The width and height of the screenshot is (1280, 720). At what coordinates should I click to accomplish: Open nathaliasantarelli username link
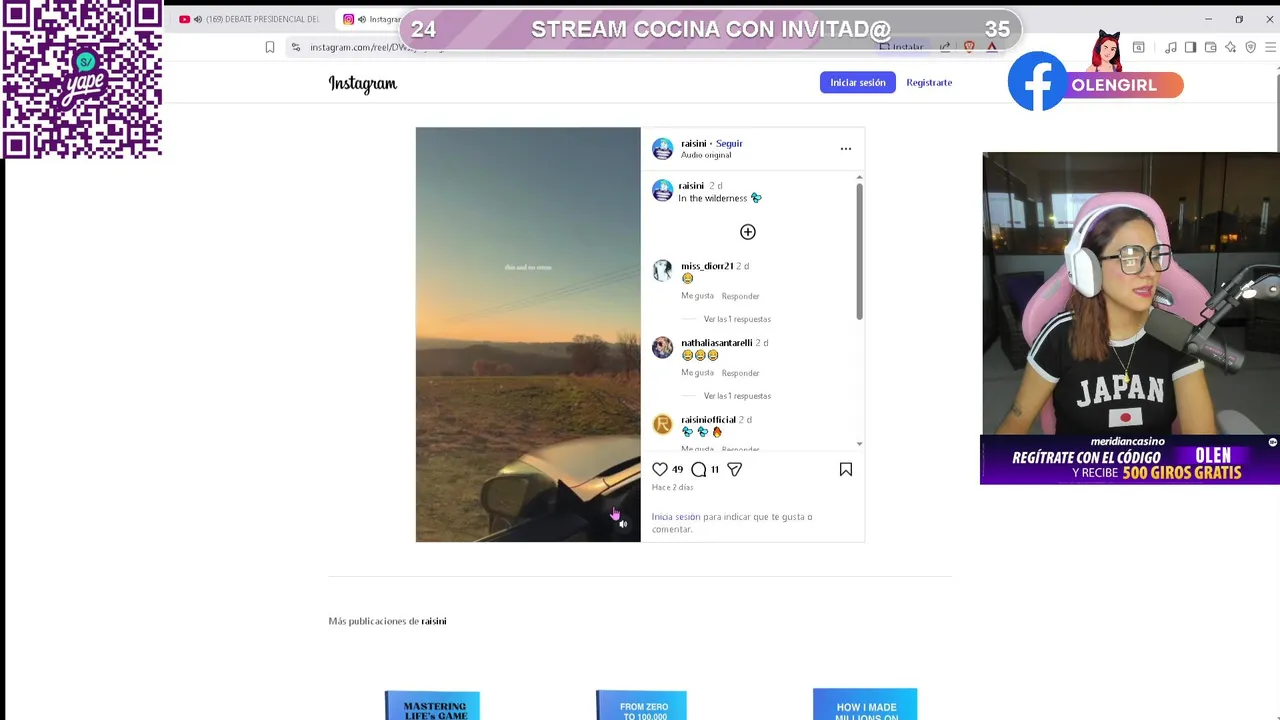[716, 343]
